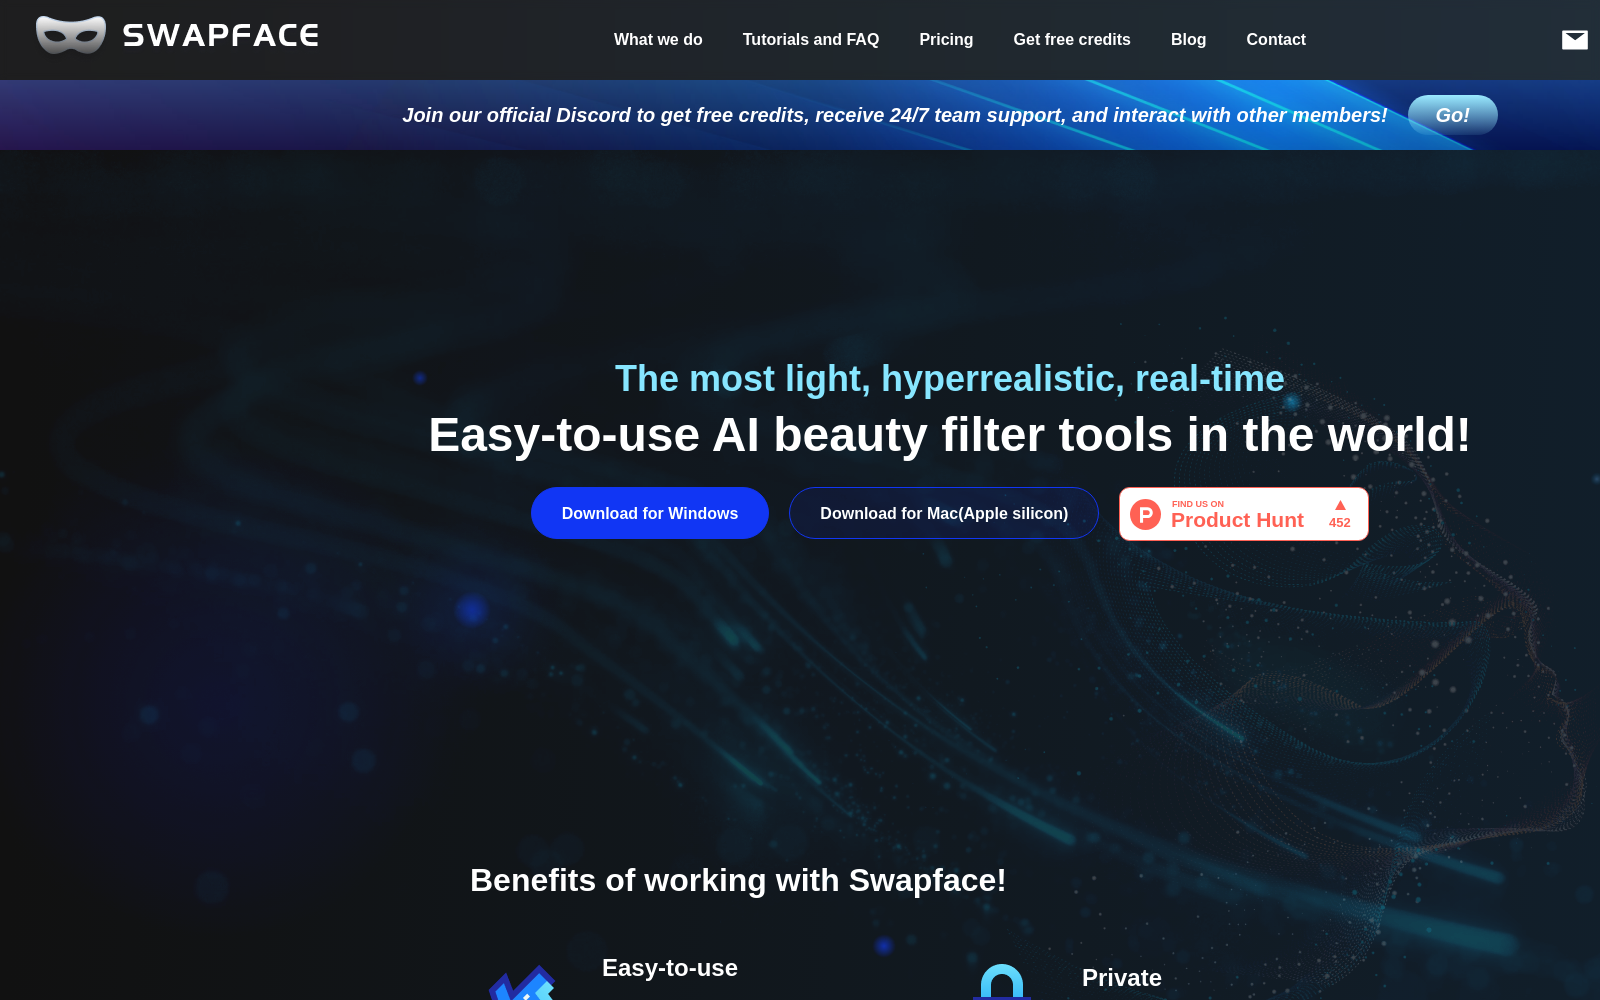1600x1000 pixels.
Task: Open the What we do menu
Action: [658, 40]
